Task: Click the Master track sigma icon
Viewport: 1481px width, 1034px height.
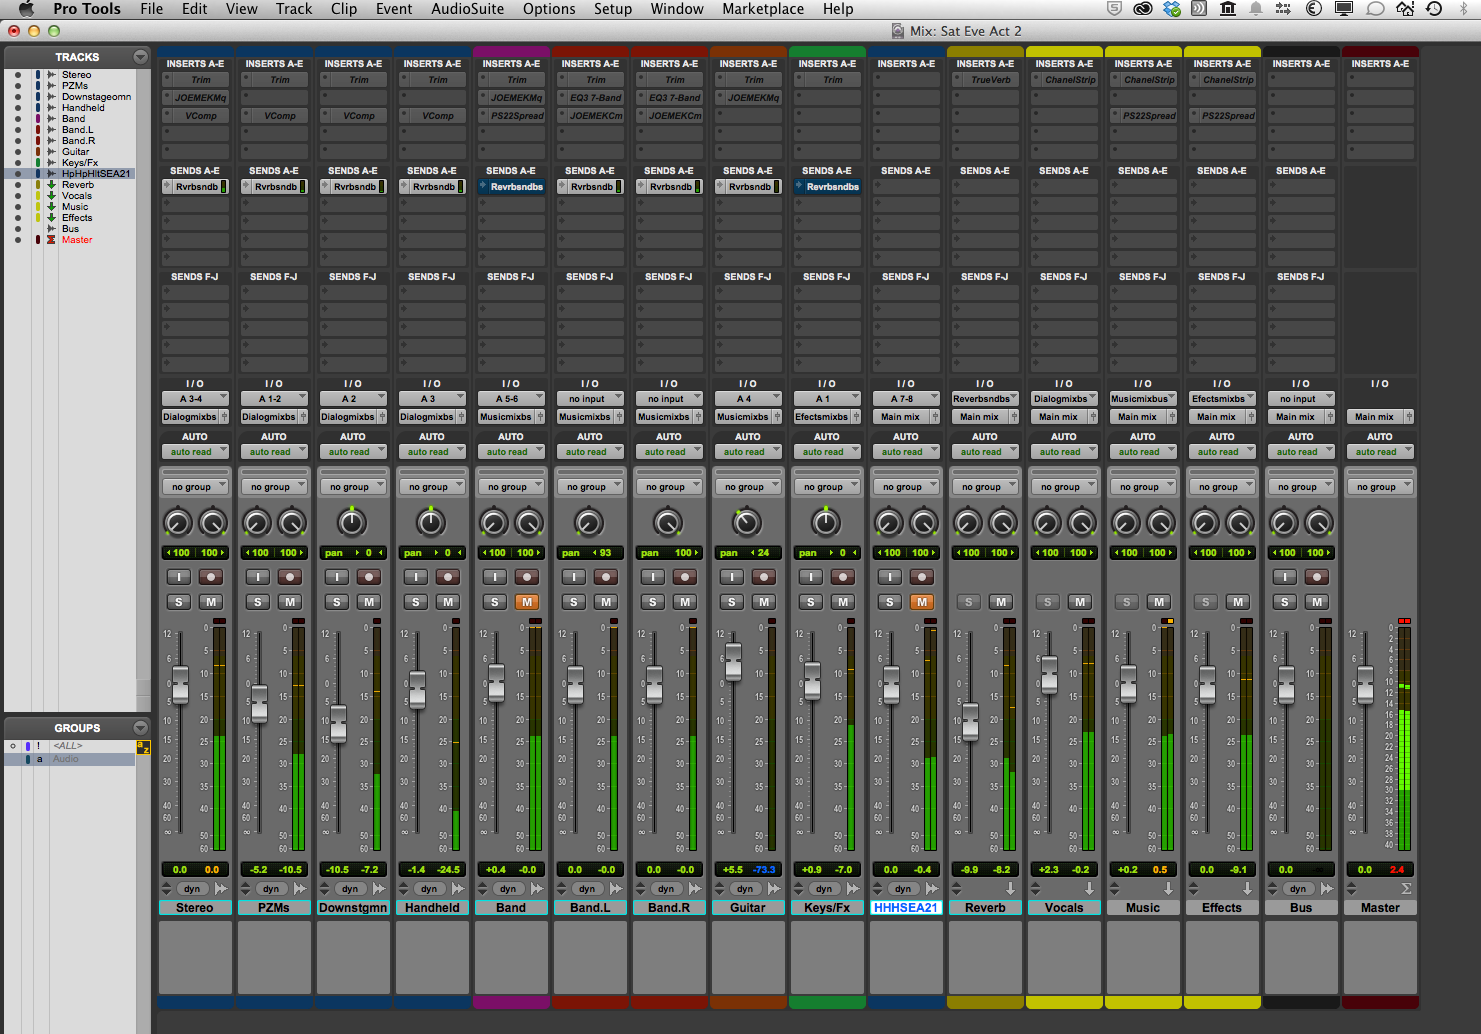Action: click(1406, 889)
